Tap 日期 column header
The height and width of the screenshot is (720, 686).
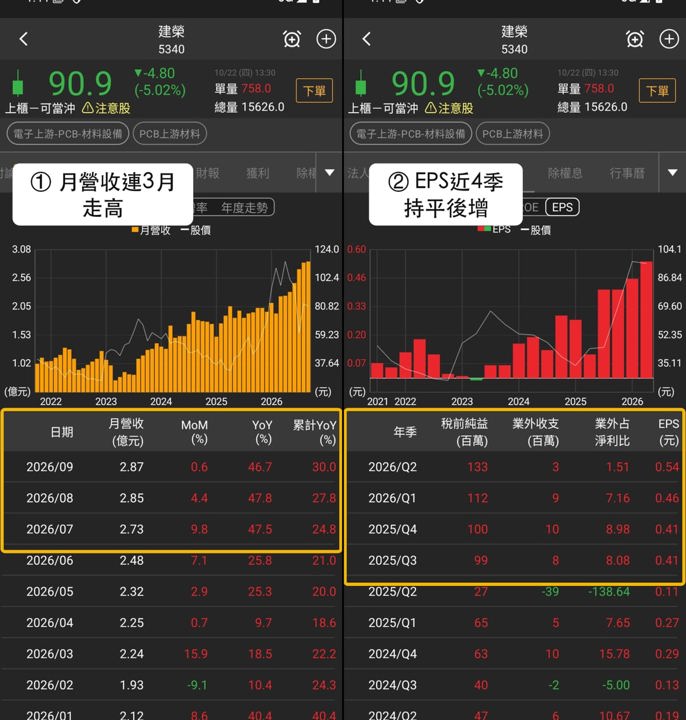[62, 432]
